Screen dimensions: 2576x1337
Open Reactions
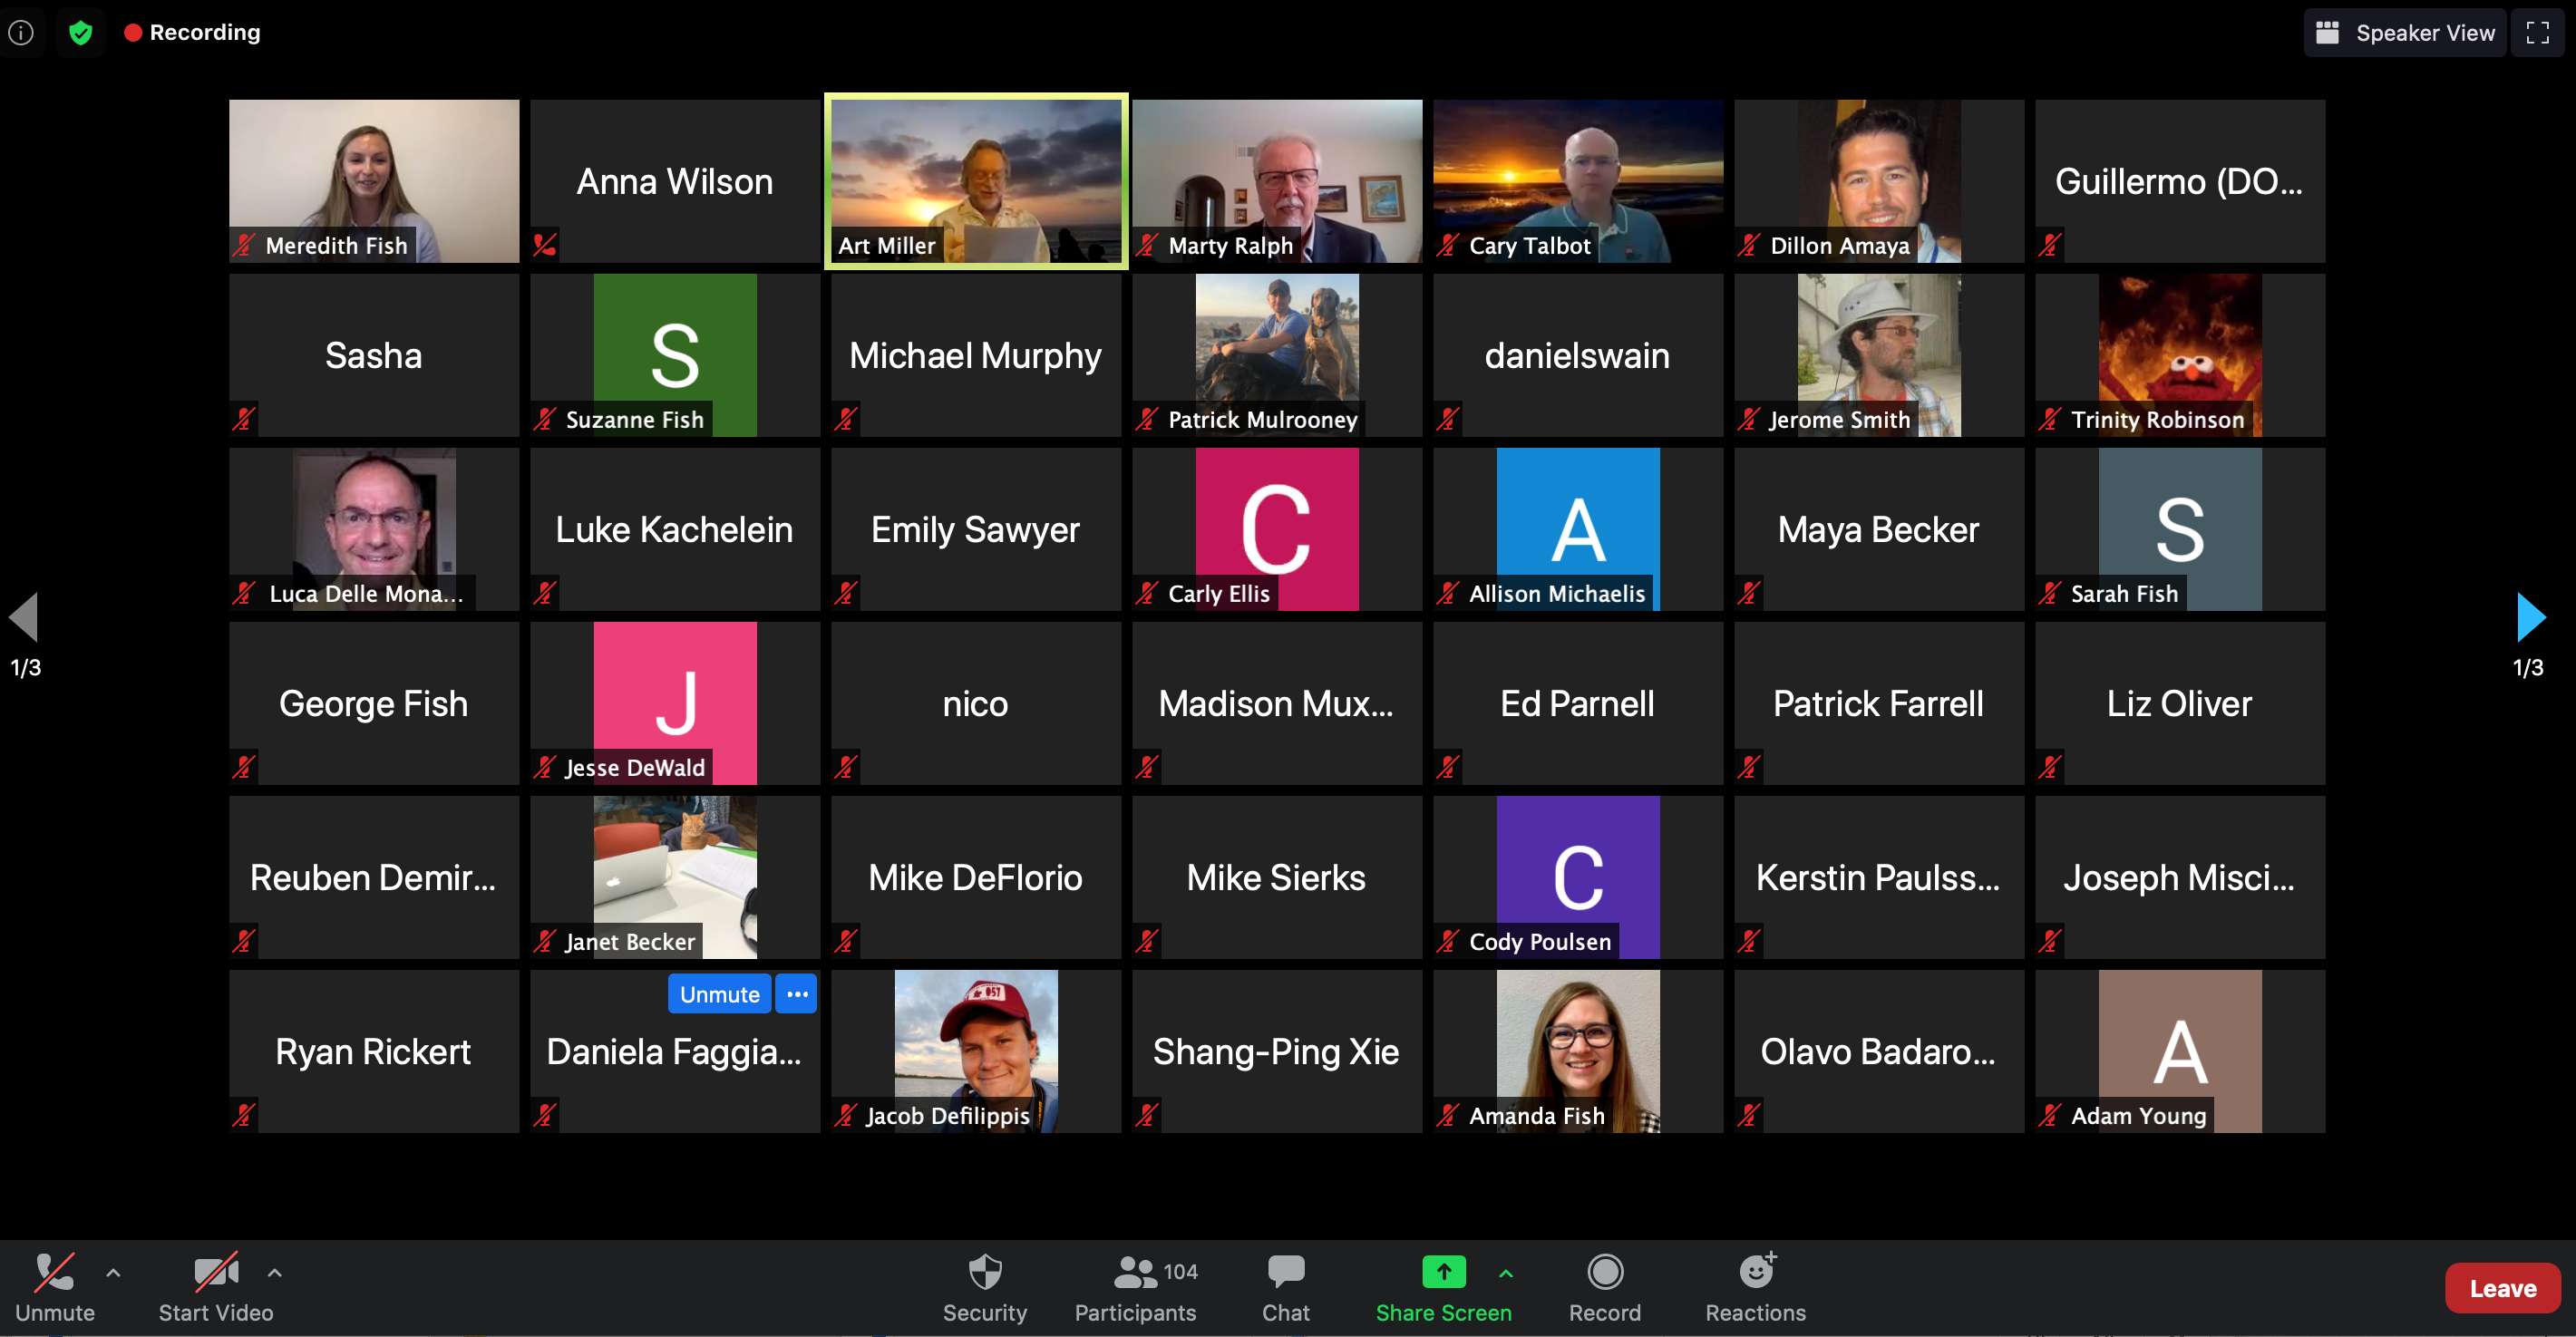(x=1756, y=1288)
